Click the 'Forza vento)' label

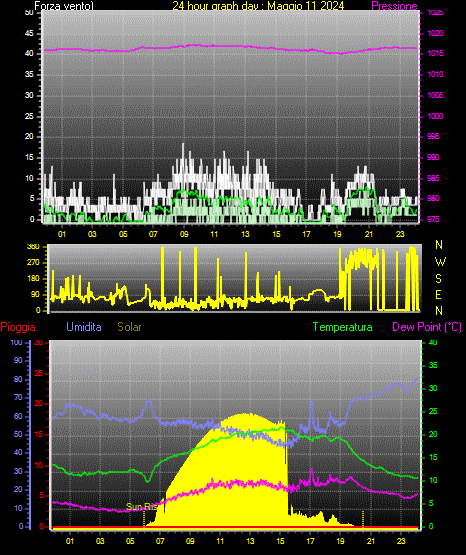point(64,6)
